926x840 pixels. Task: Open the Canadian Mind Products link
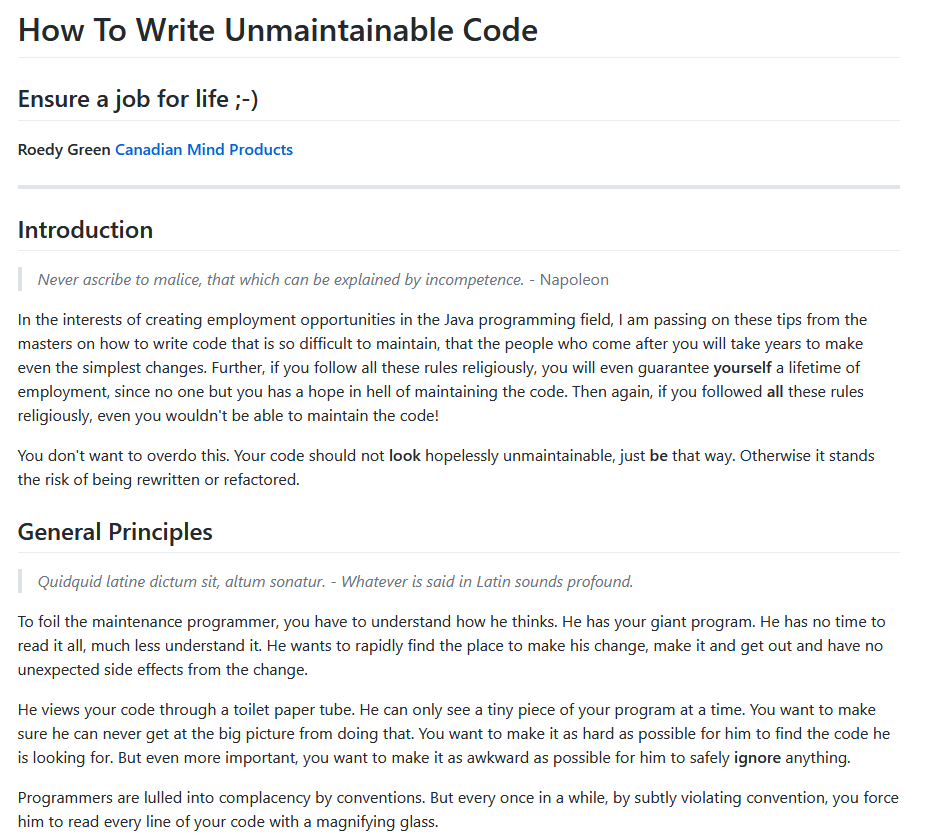[204, 149]
